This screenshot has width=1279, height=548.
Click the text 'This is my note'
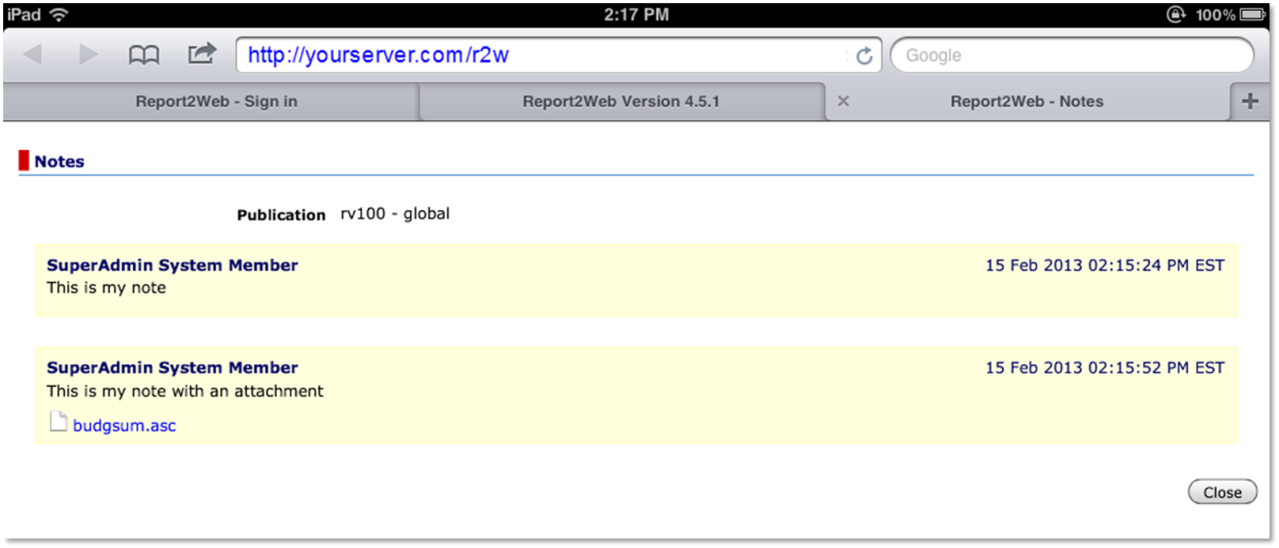106,288
